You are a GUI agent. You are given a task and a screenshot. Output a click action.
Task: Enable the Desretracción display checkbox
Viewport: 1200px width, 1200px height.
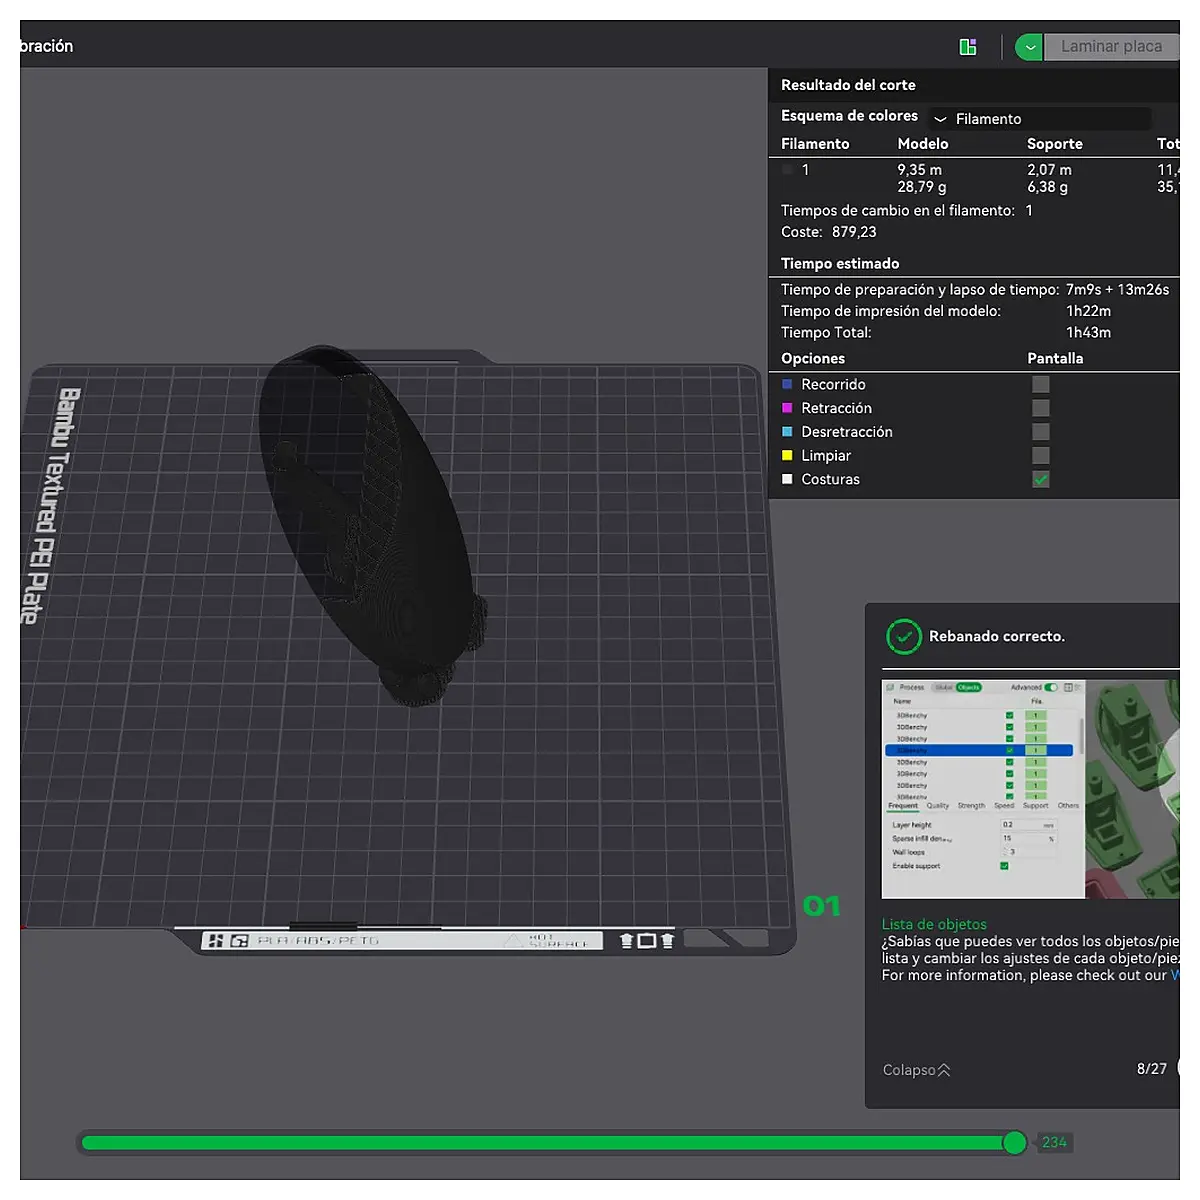[1041, 432]
